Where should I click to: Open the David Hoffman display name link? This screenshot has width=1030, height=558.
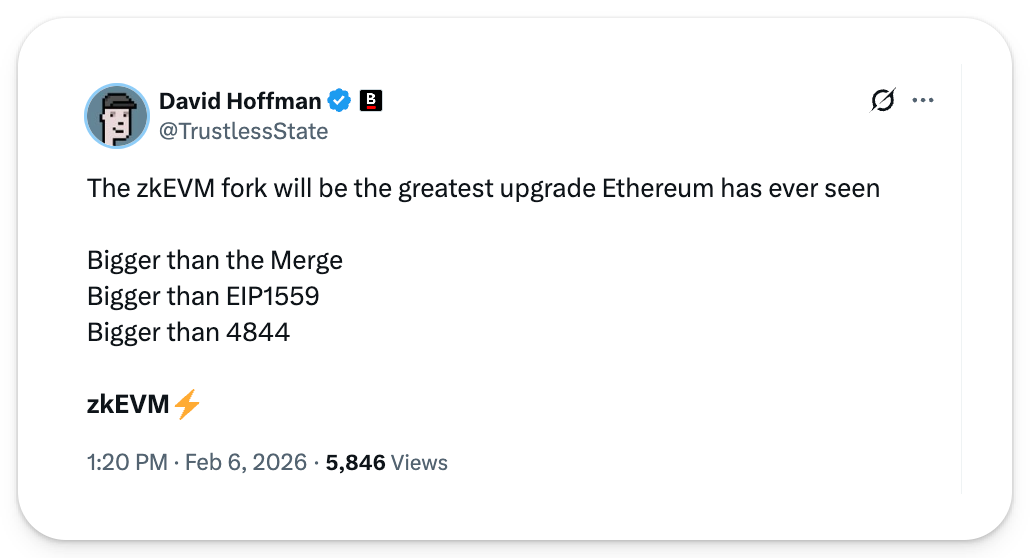point(240,101)
